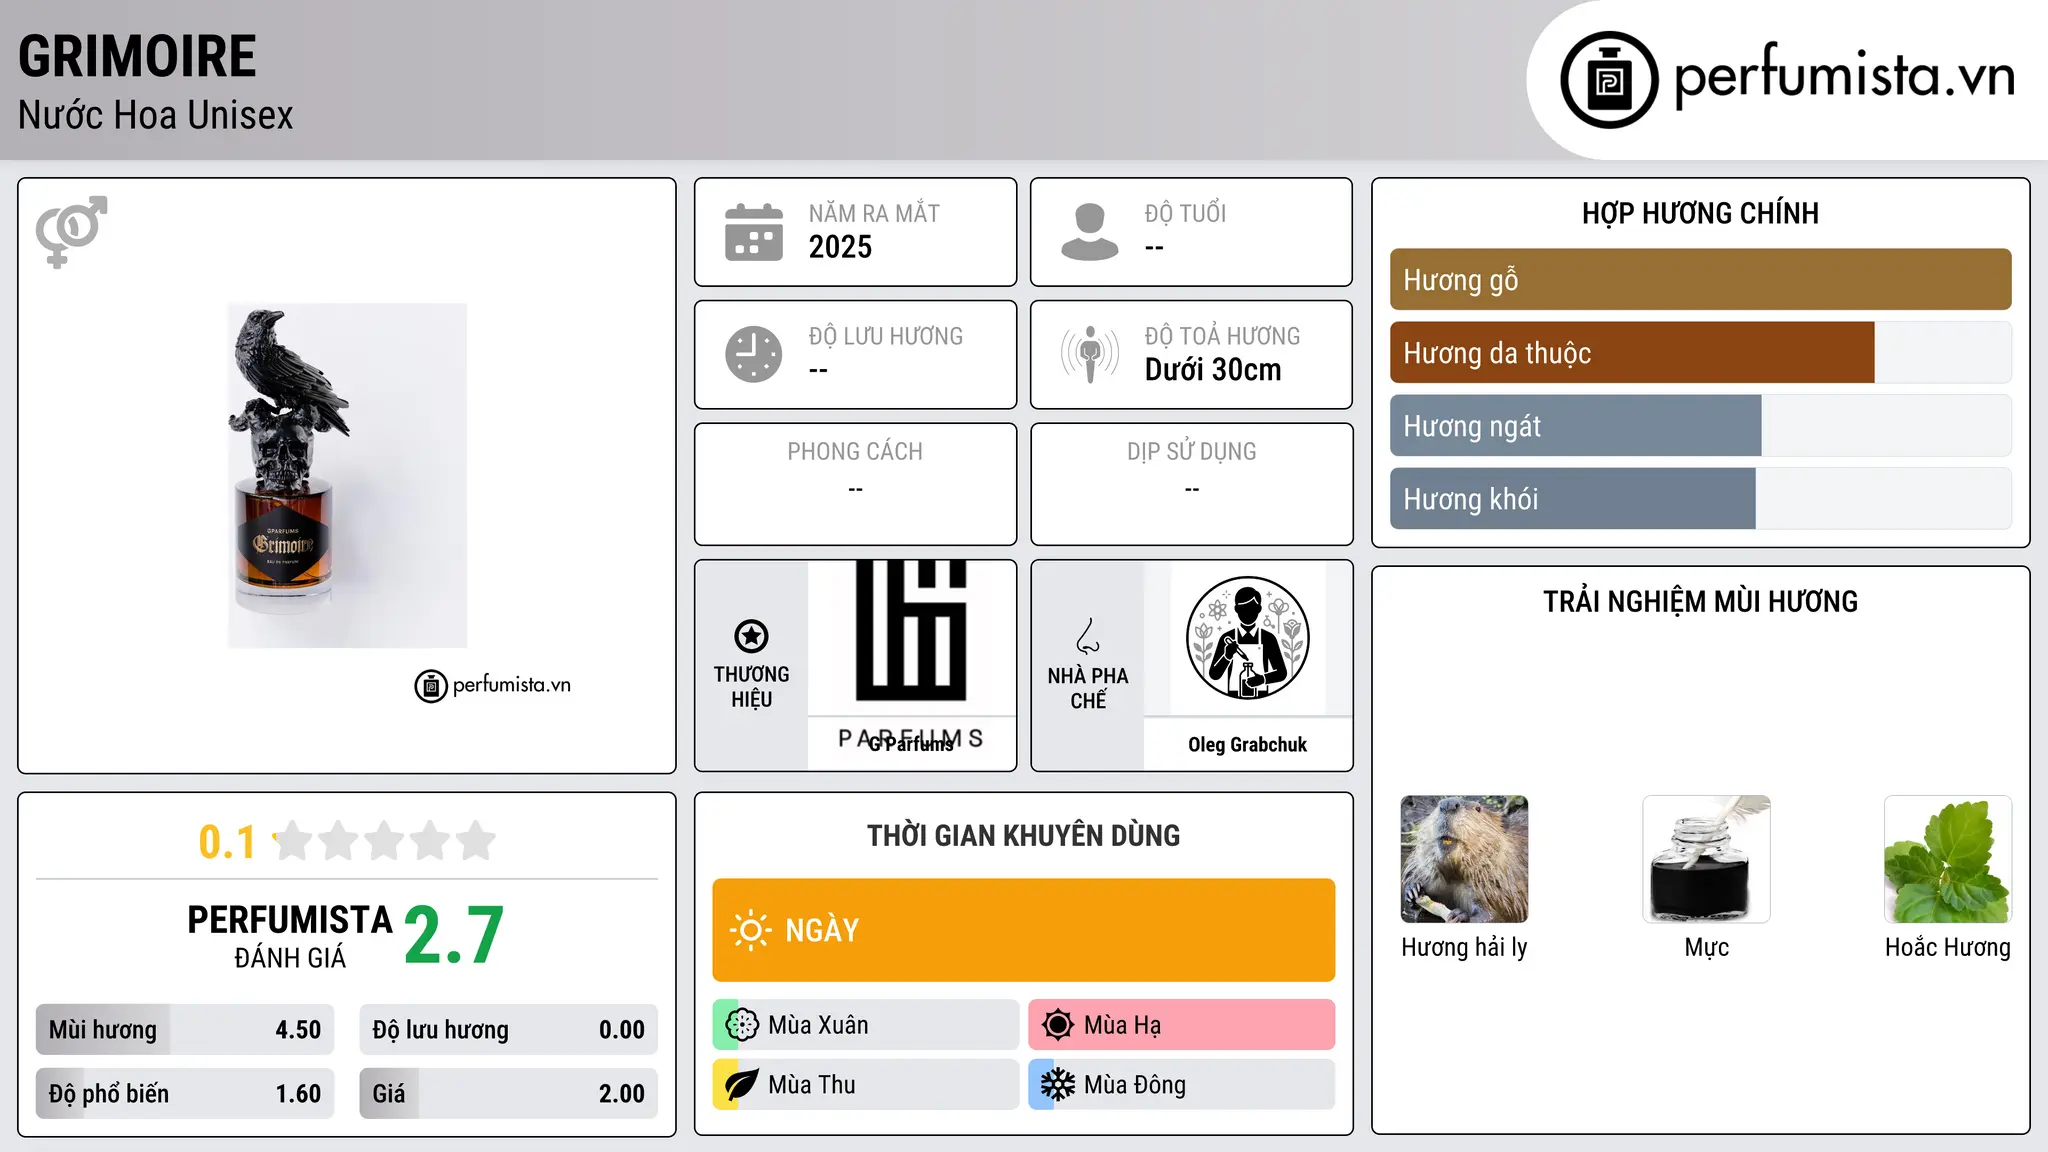Click the TRẢI NGHIỆM MÙI HƯƠNG heading

[1700, 601]
